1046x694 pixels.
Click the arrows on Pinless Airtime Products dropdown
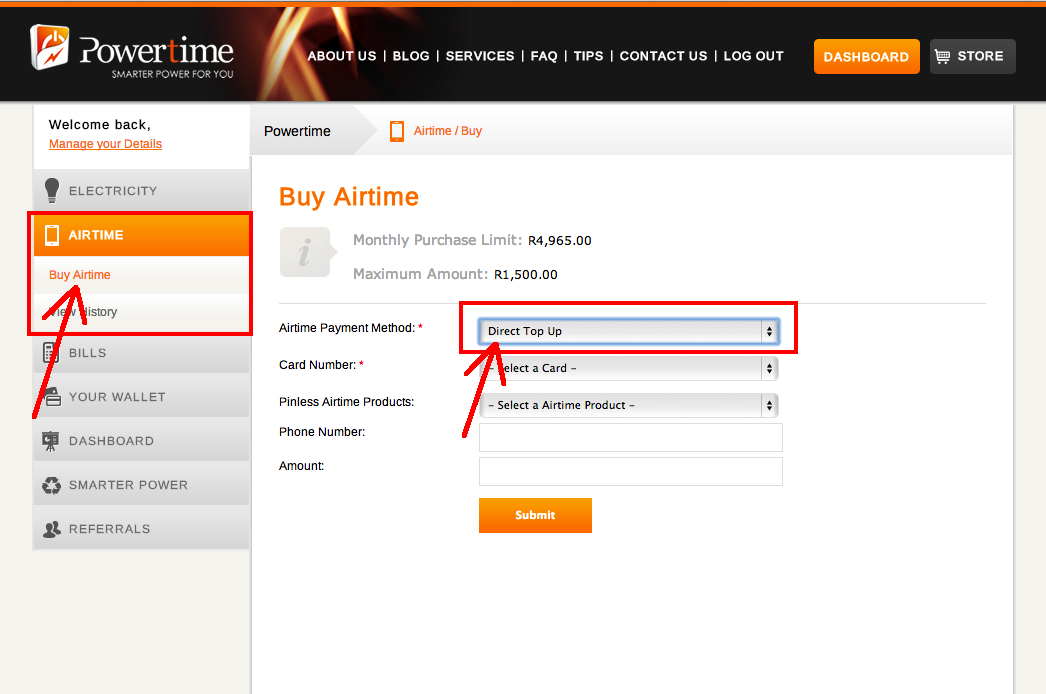pos(769,405)
